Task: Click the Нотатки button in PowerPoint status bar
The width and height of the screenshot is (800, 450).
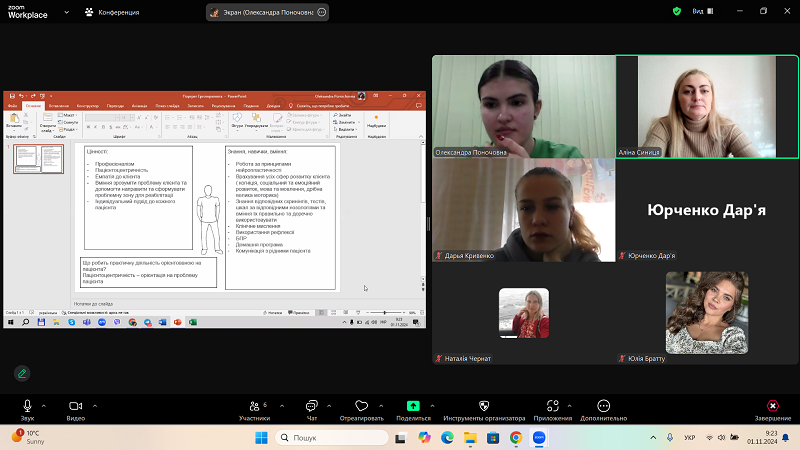Action: coord(272,313)
